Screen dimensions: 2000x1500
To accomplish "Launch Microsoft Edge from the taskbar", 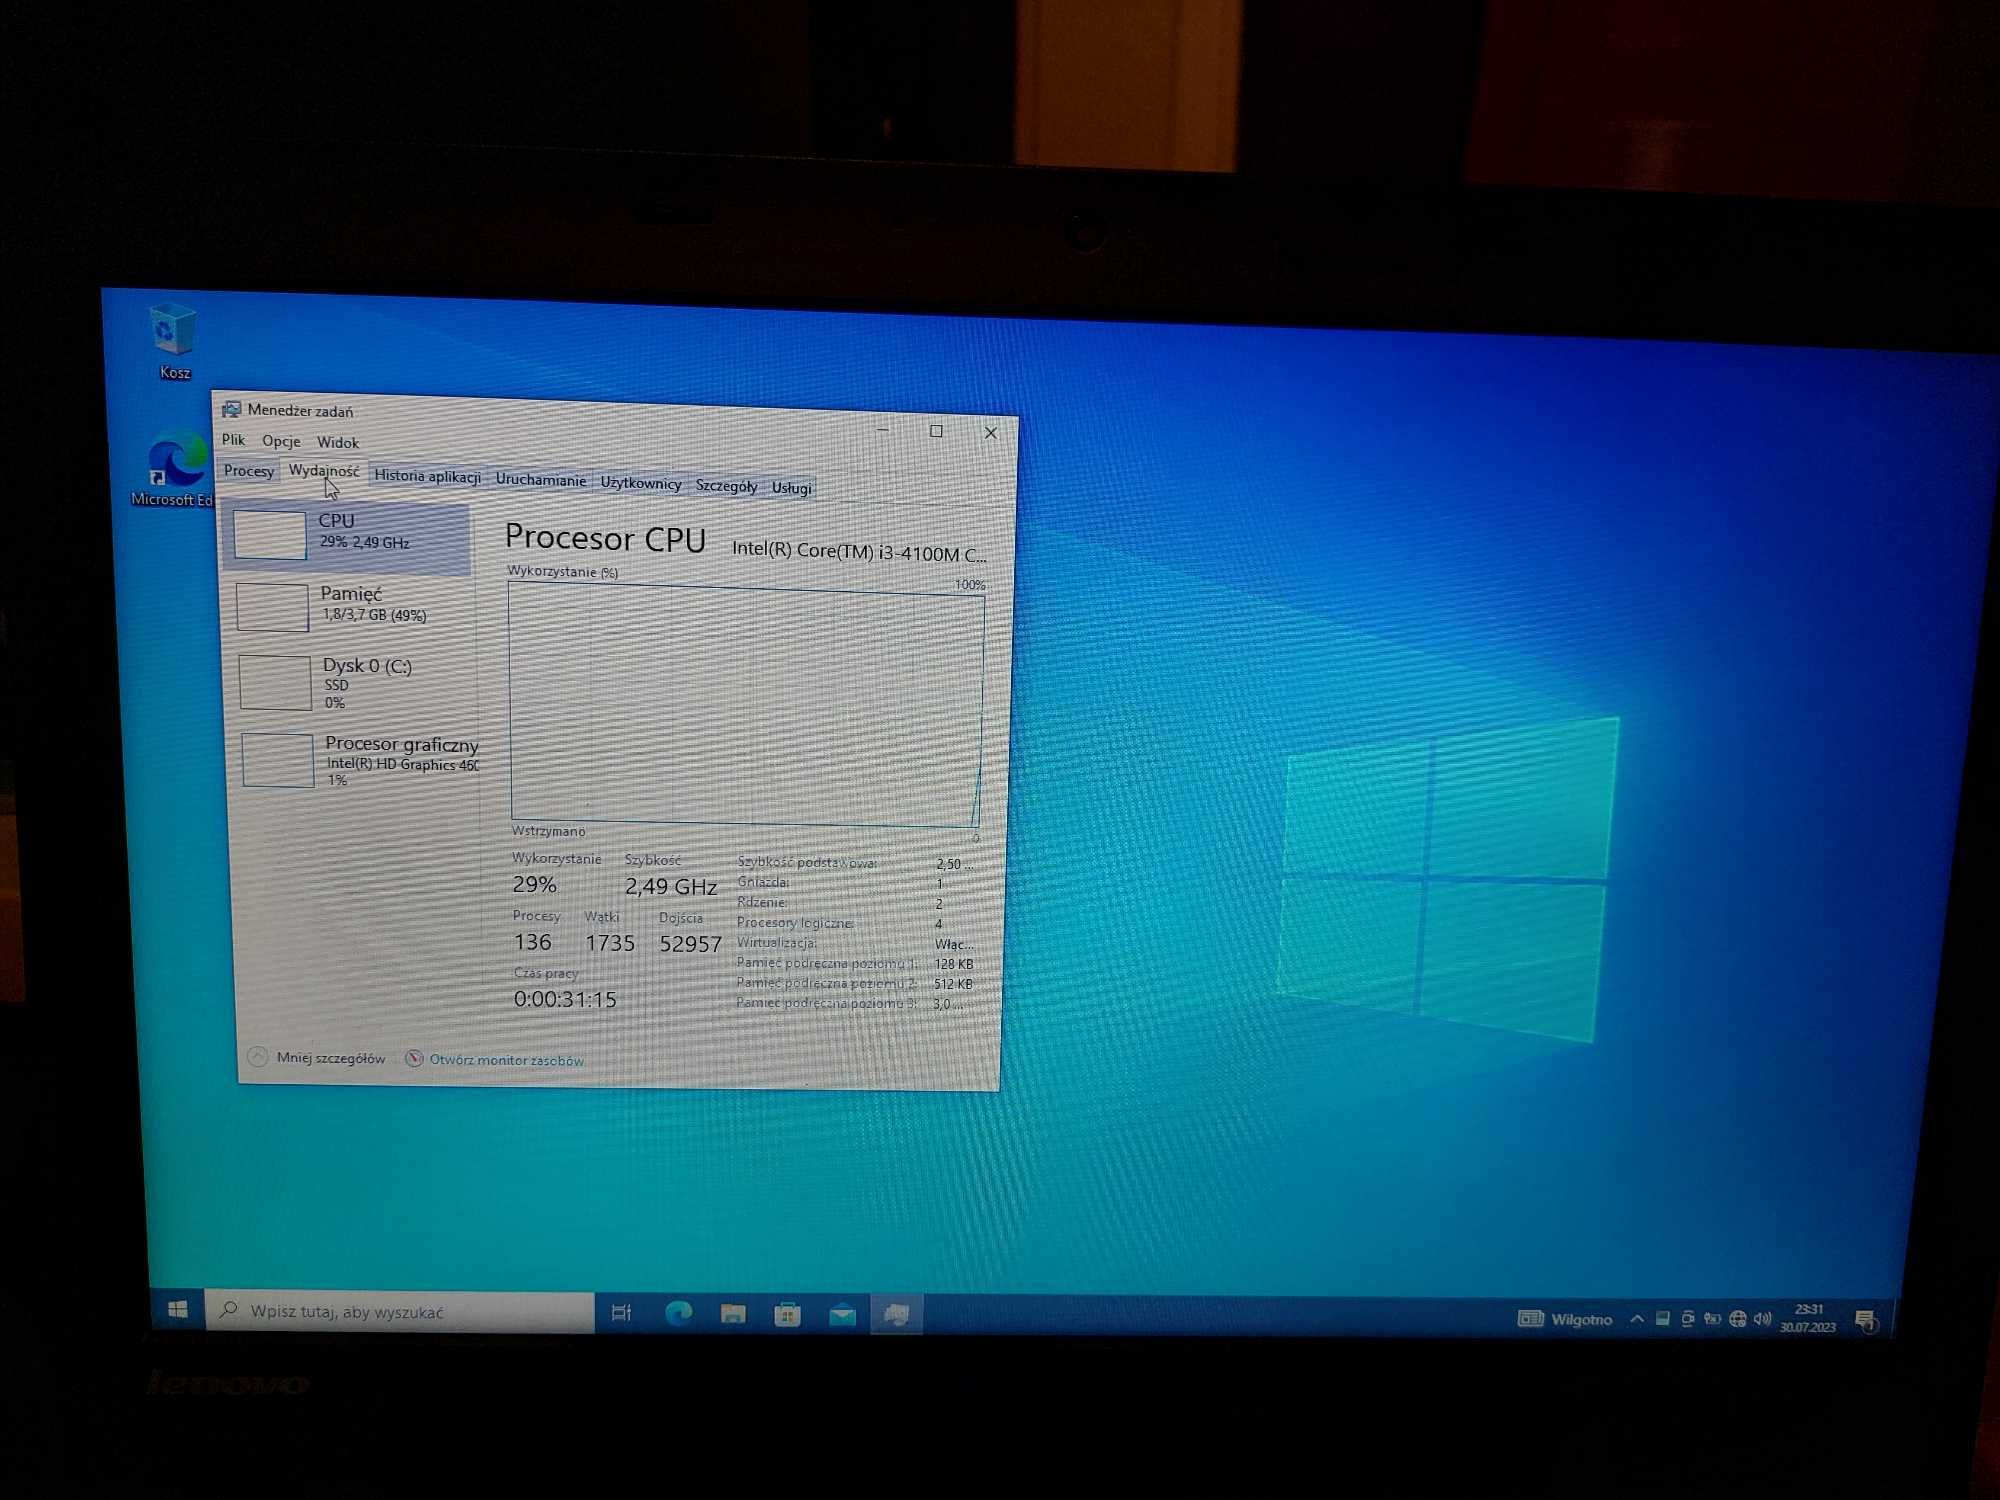I will (x=678, y=1313).
